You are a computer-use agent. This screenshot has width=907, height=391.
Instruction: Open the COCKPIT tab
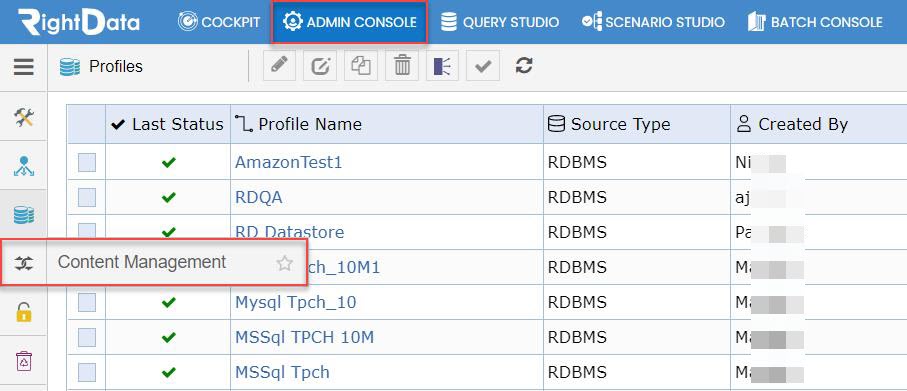pos(219,22)
